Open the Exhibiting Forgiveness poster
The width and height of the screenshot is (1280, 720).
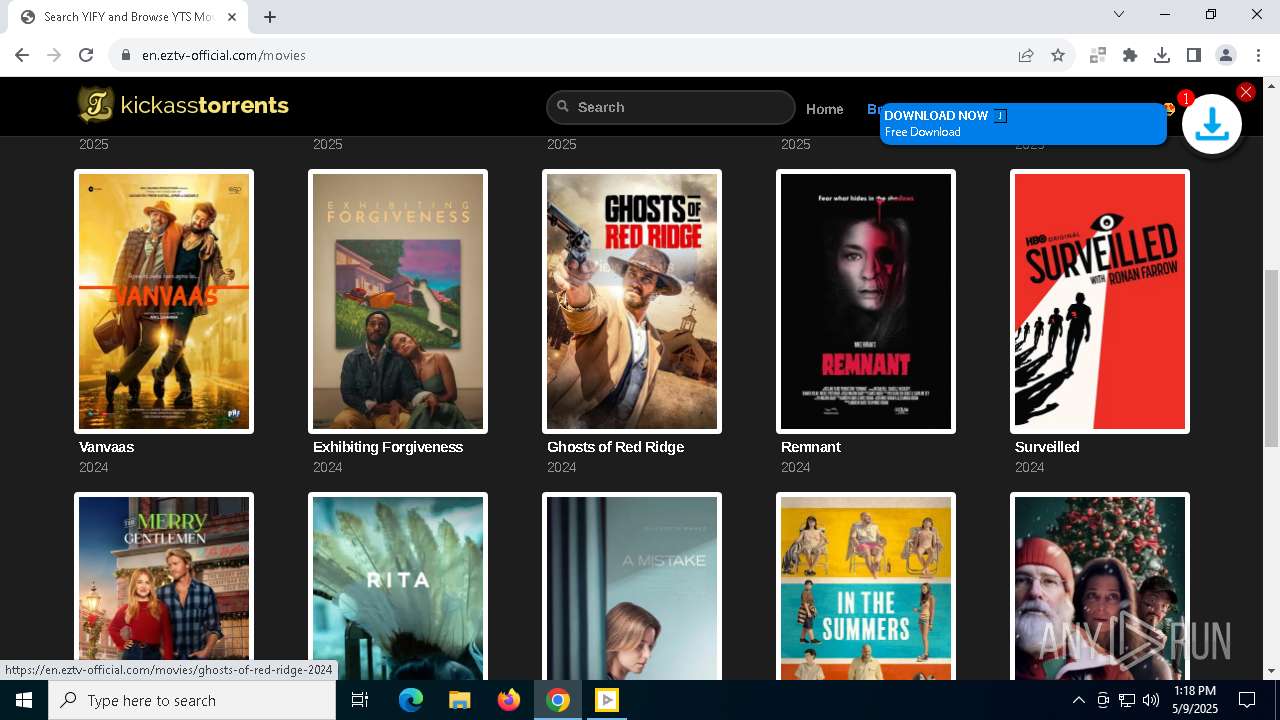pyautogui.click(x=398, y=301)
